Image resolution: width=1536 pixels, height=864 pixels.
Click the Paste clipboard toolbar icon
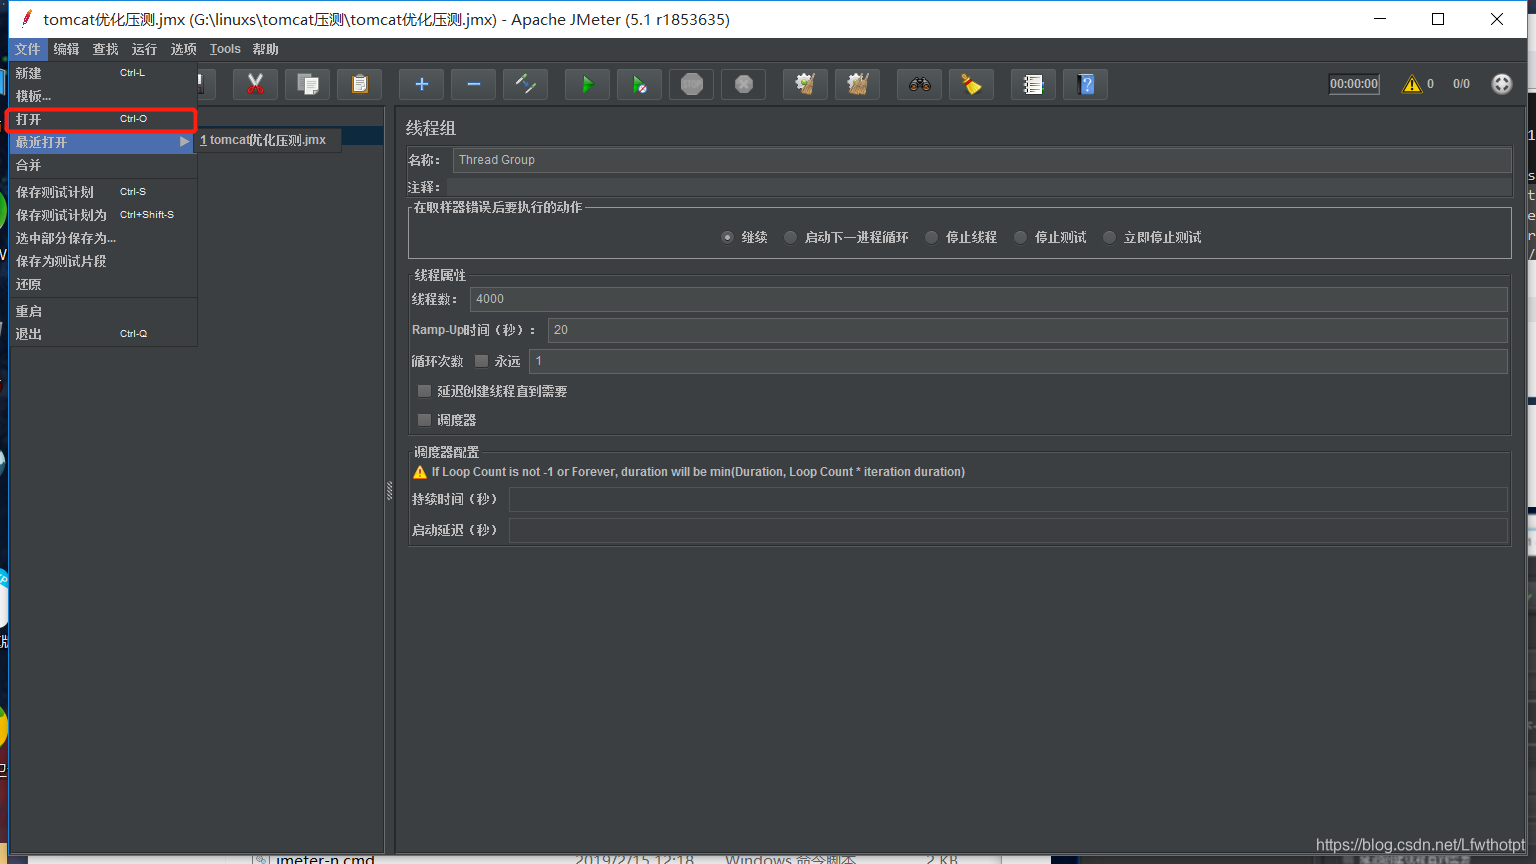click(359, 85)
